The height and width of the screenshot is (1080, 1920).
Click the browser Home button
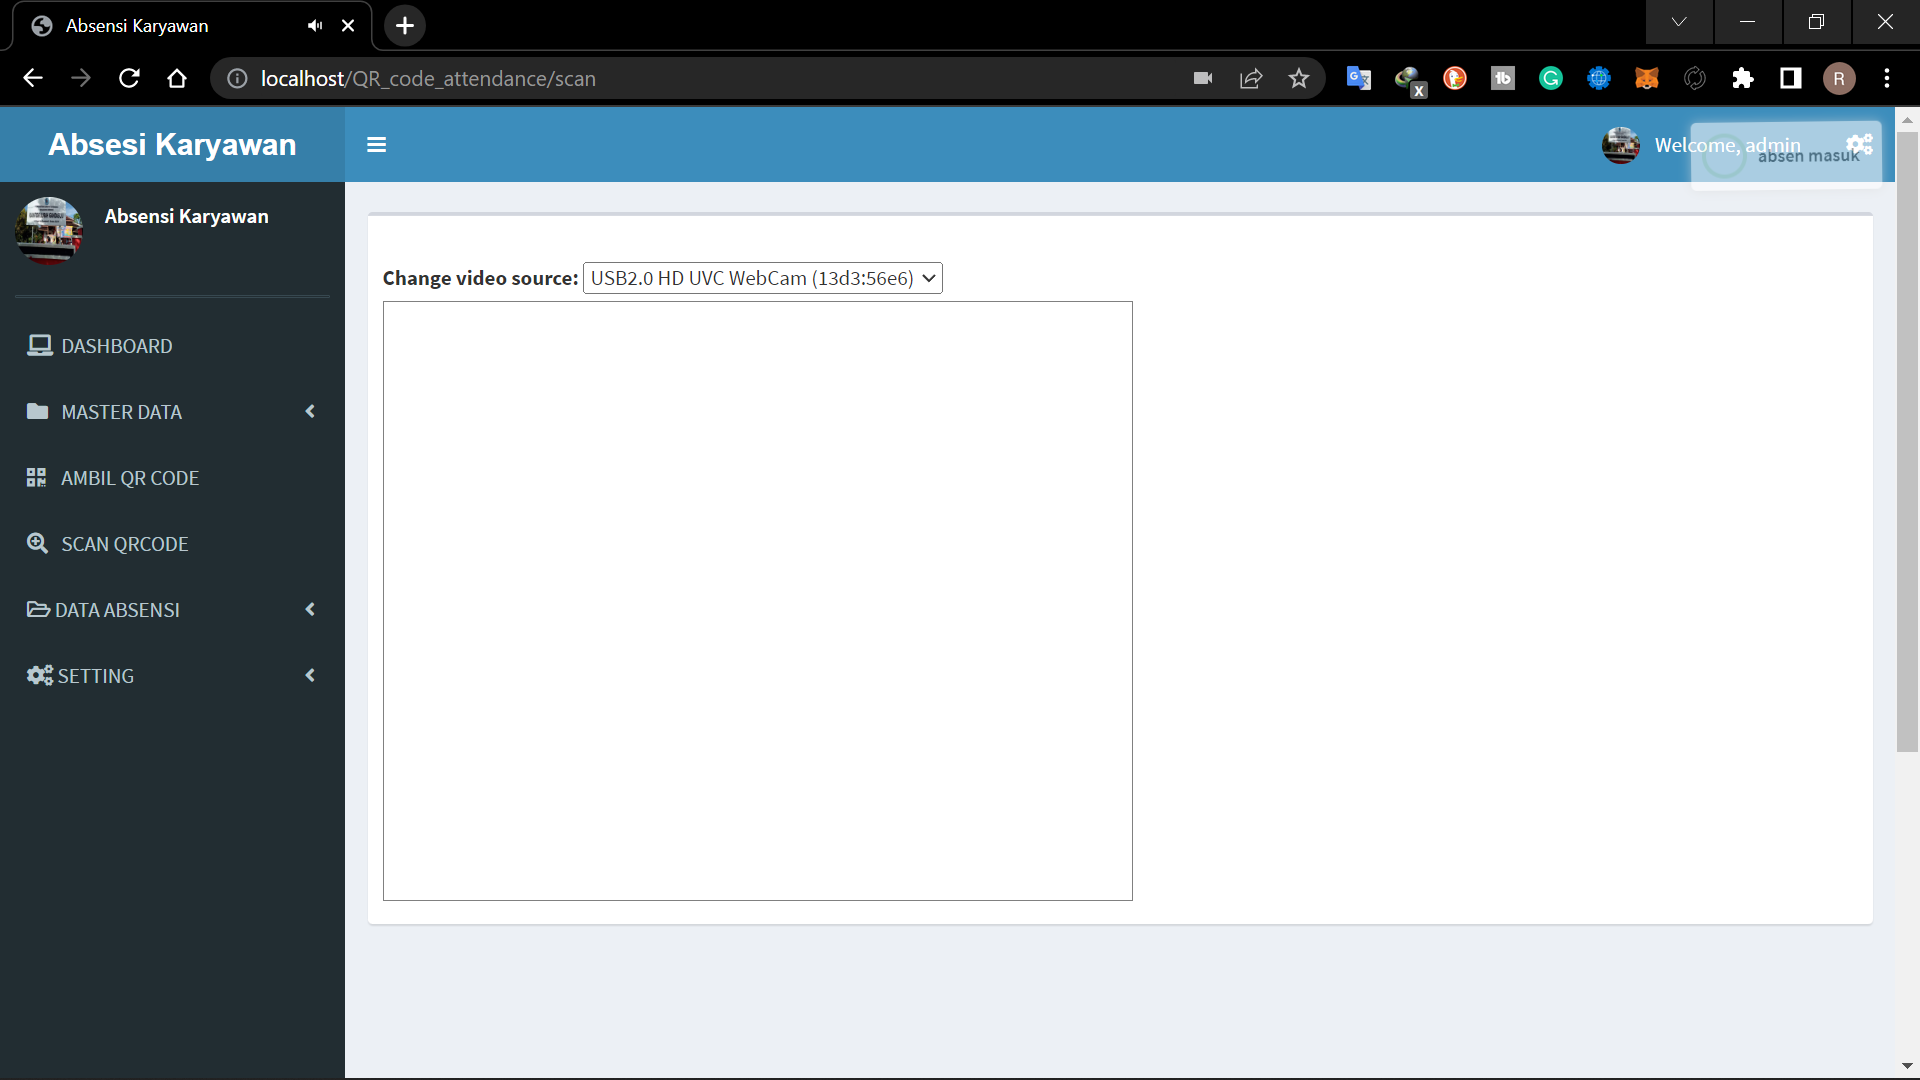click(x=177, y=78)
